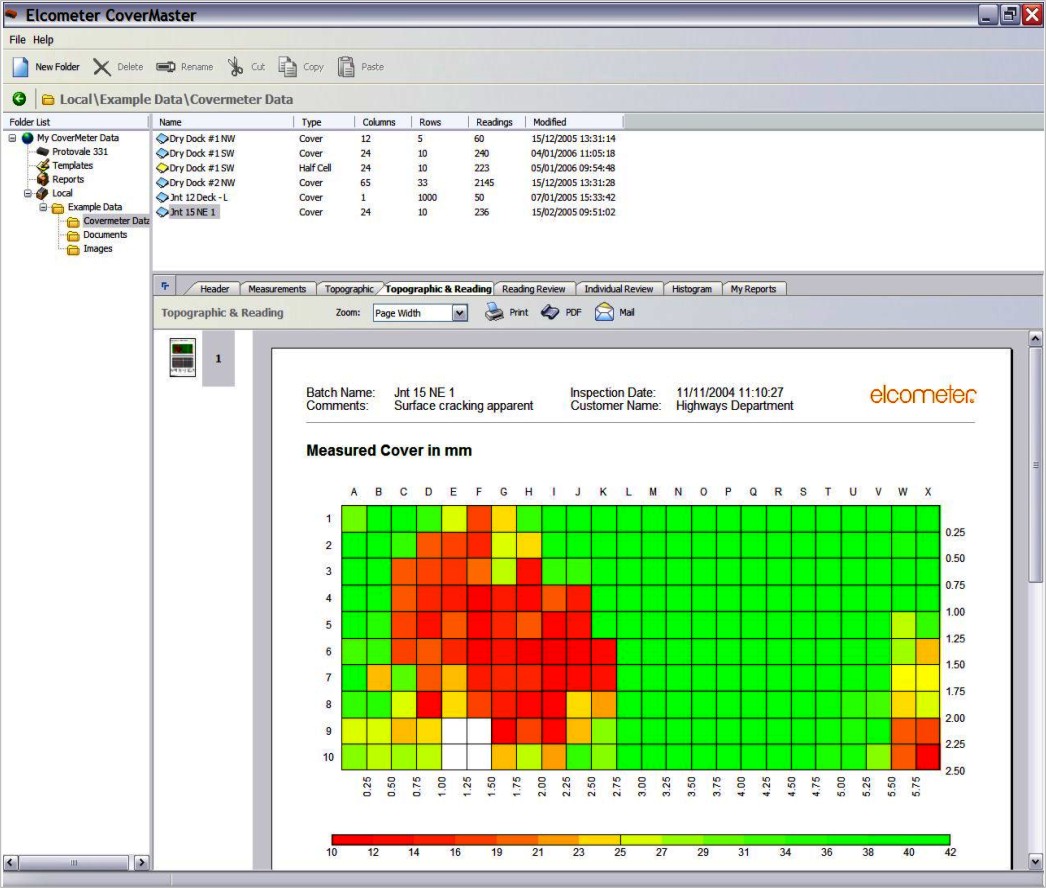The image size is (1046, 888).
Task: Switch to the My Reports tab
Action: tap(753, 289)
